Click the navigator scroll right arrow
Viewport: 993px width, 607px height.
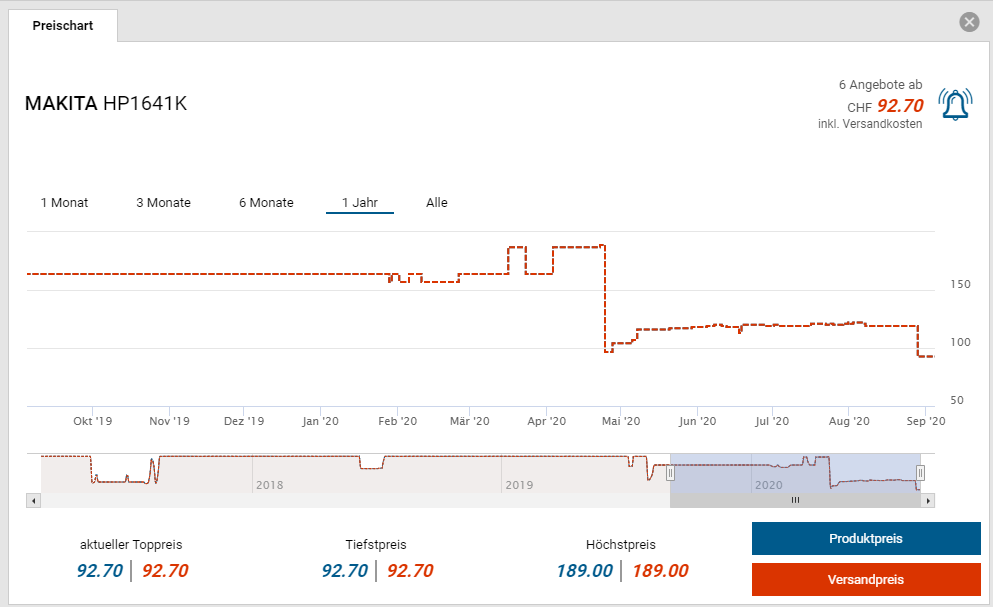pyautogui.click(x=928, y=501)
